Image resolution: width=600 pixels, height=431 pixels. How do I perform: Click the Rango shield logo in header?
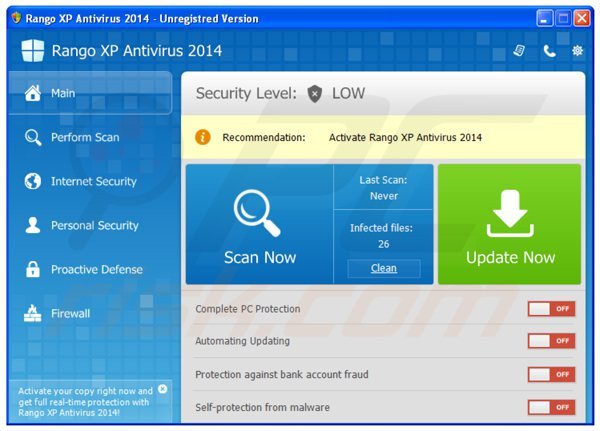(33, 51)
